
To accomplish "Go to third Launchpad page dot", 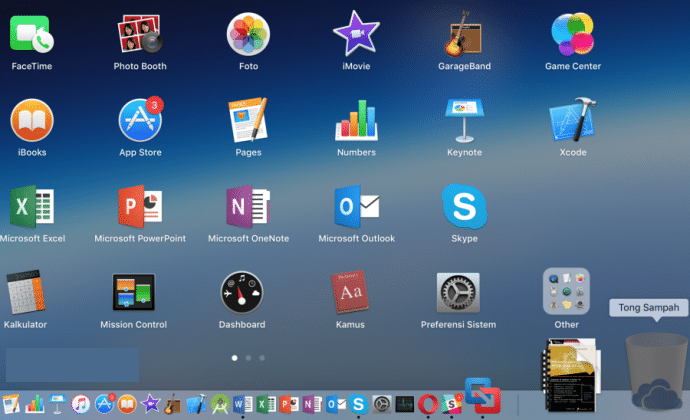I will 262,358.
